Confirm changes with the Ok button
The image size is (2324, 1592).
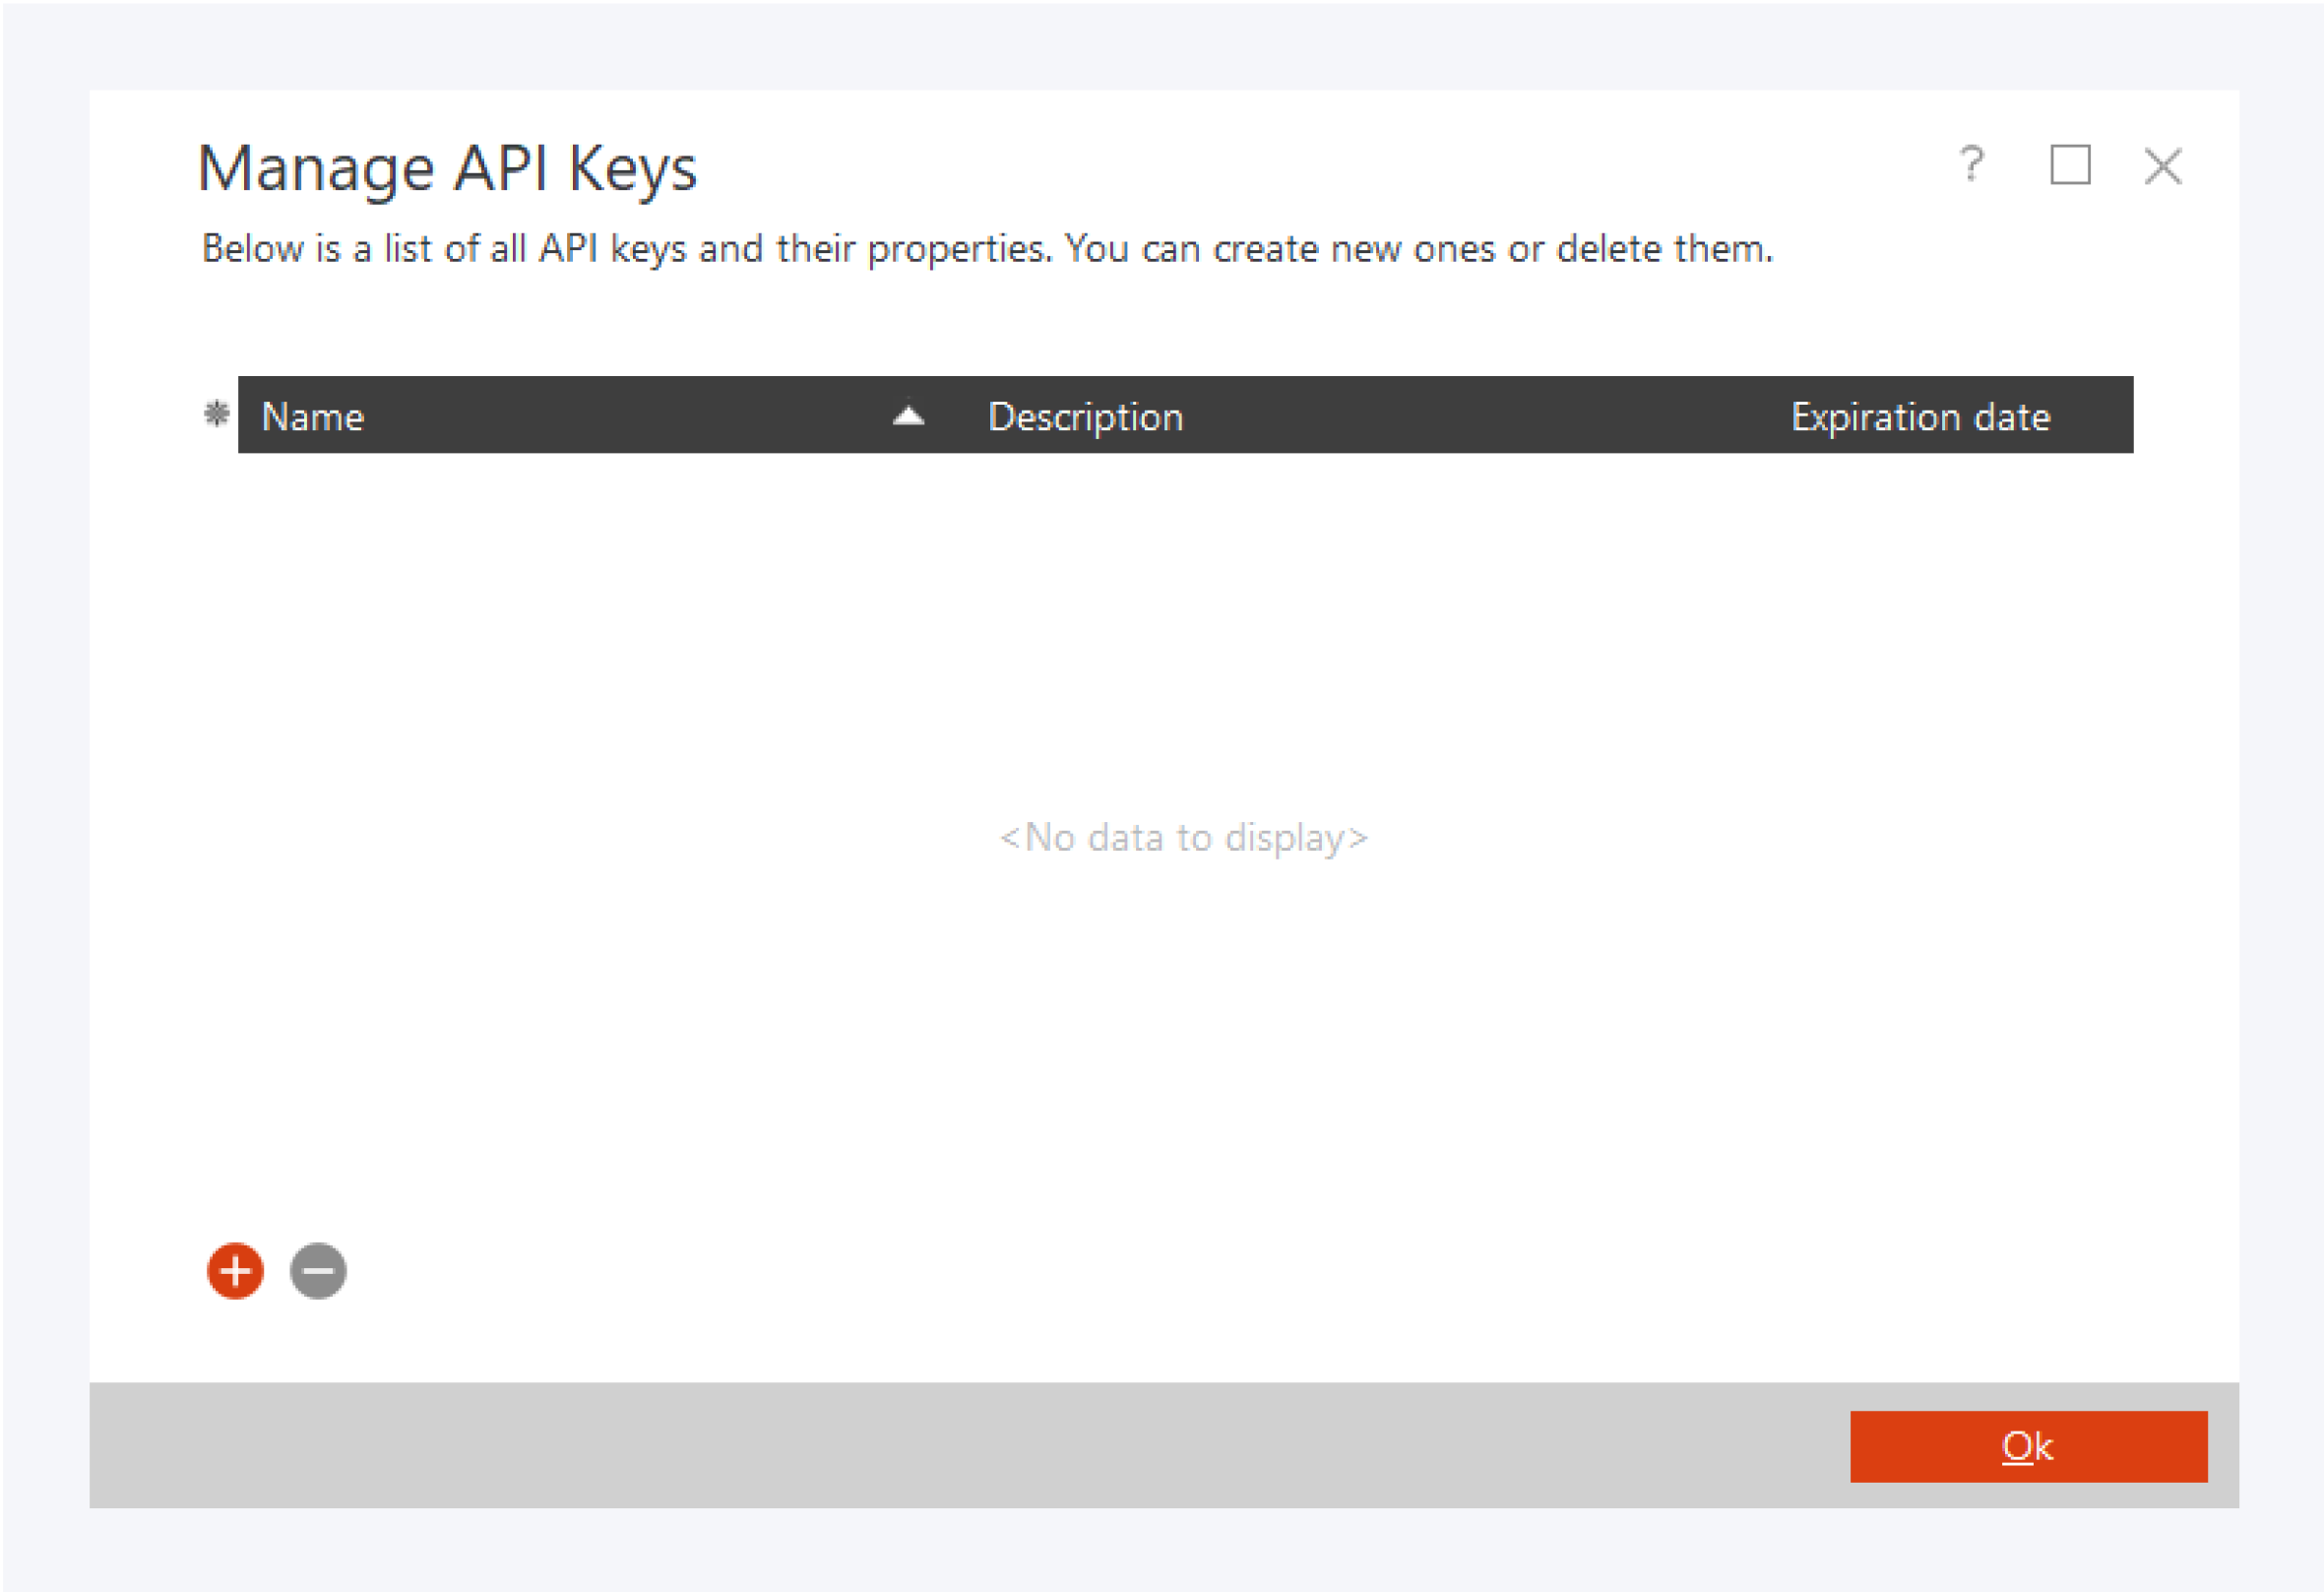pyautogui.click(x=2026, y=1445)
